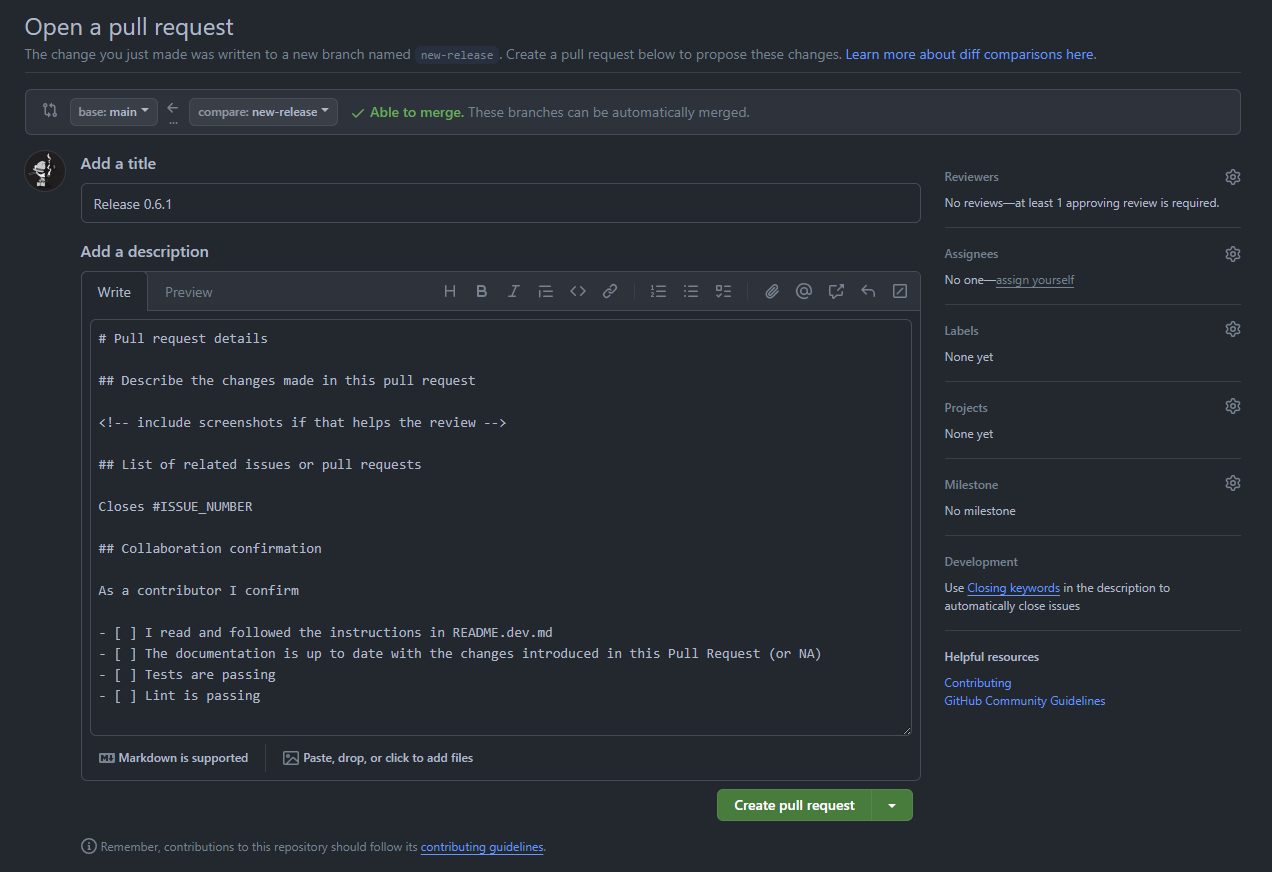The width and height of the screenshot is (1272, 872).
Task: Open the Closing keywords link
Action: click(1013, 587)
